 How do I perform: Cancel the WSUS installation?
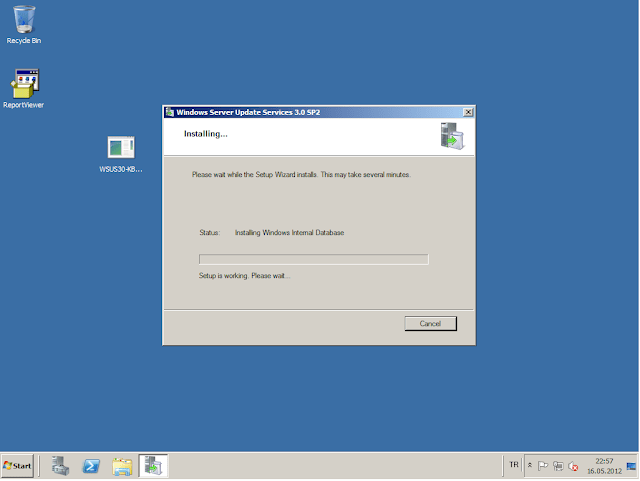coord(430,323)
